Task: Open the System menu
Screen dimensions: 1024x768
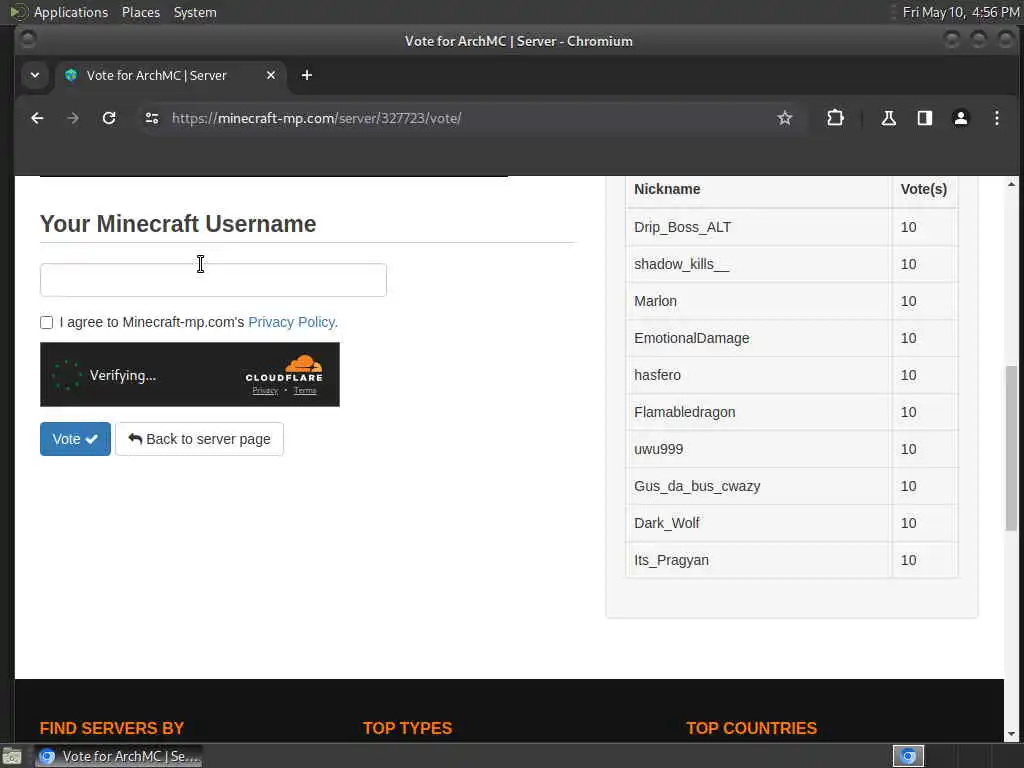Action: (x=195, y=12)
